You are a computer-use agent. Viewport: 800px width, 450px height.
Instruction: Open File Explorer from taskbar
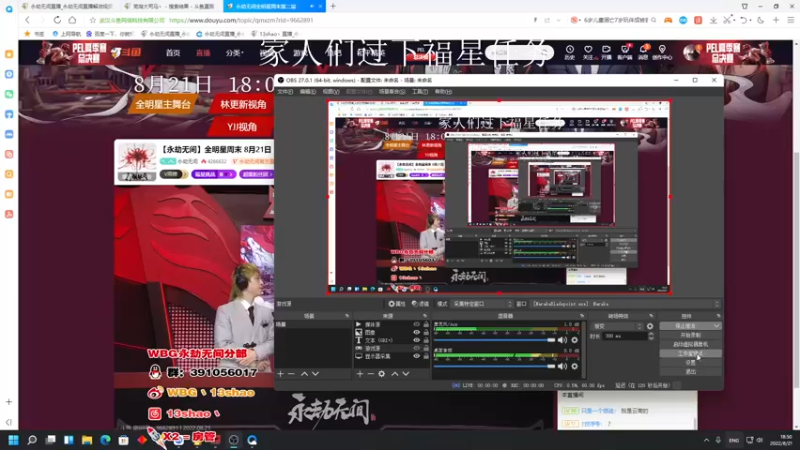tap(87, 440)
